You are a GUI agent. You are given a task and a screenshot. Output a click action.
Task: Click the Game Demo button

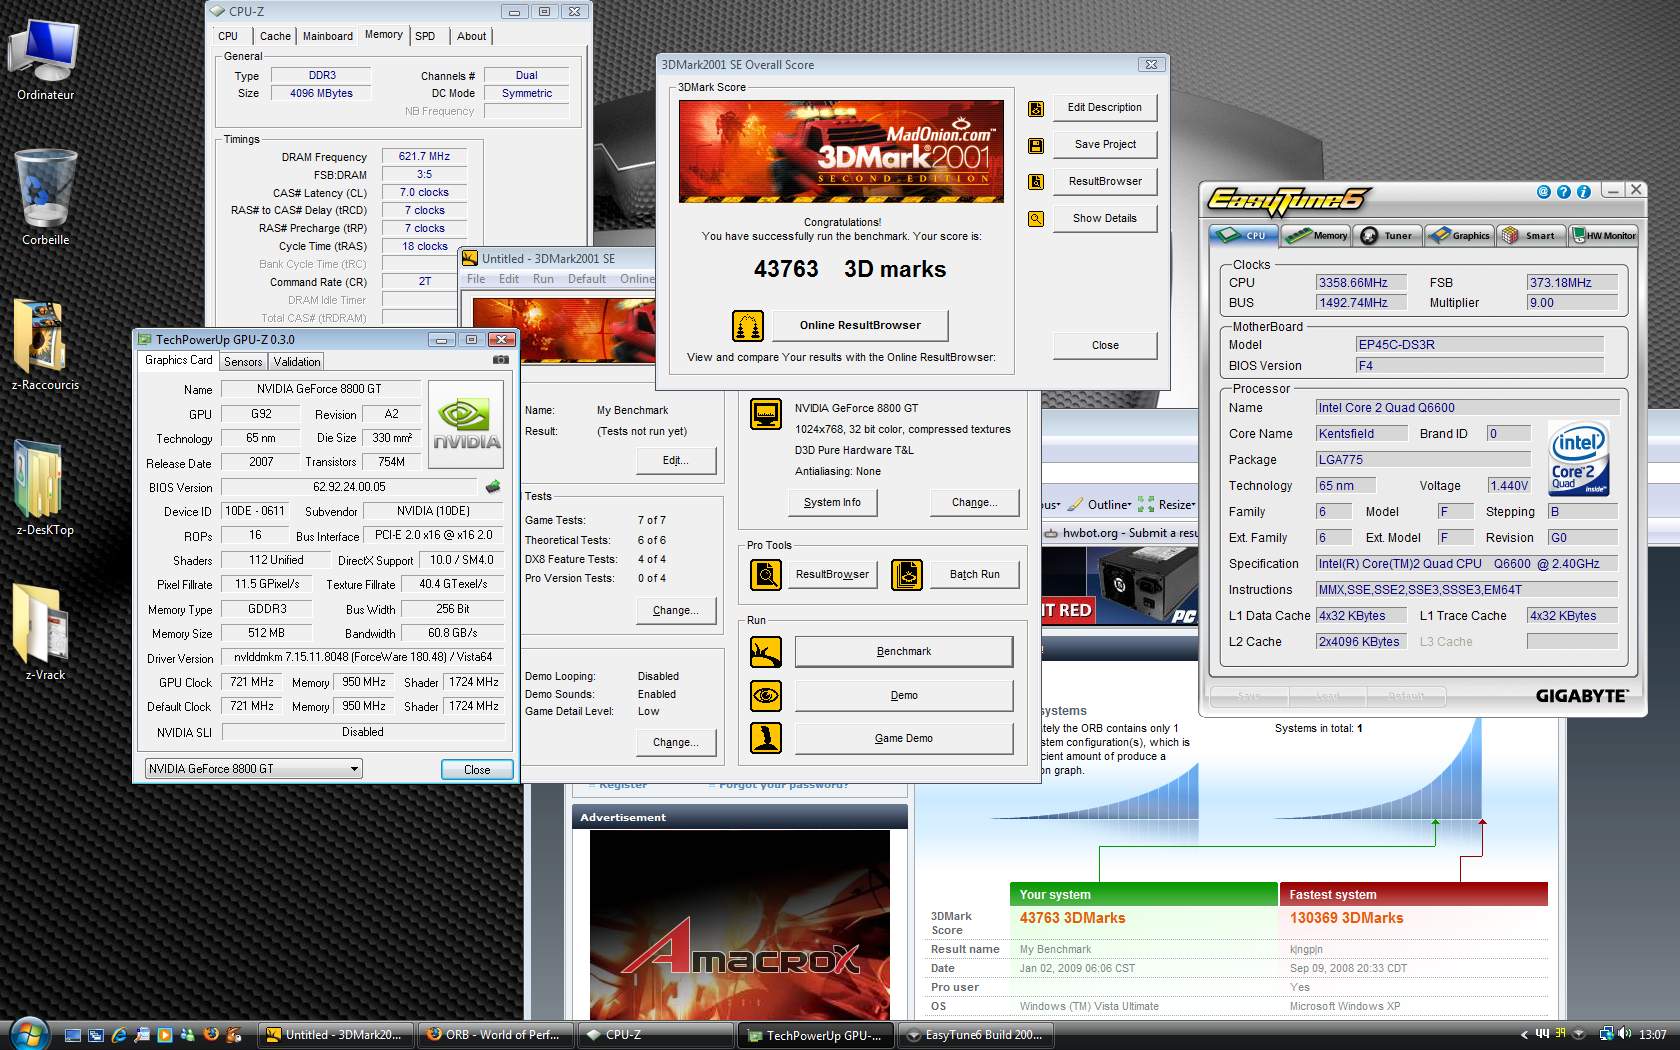(x=904, y=738)
